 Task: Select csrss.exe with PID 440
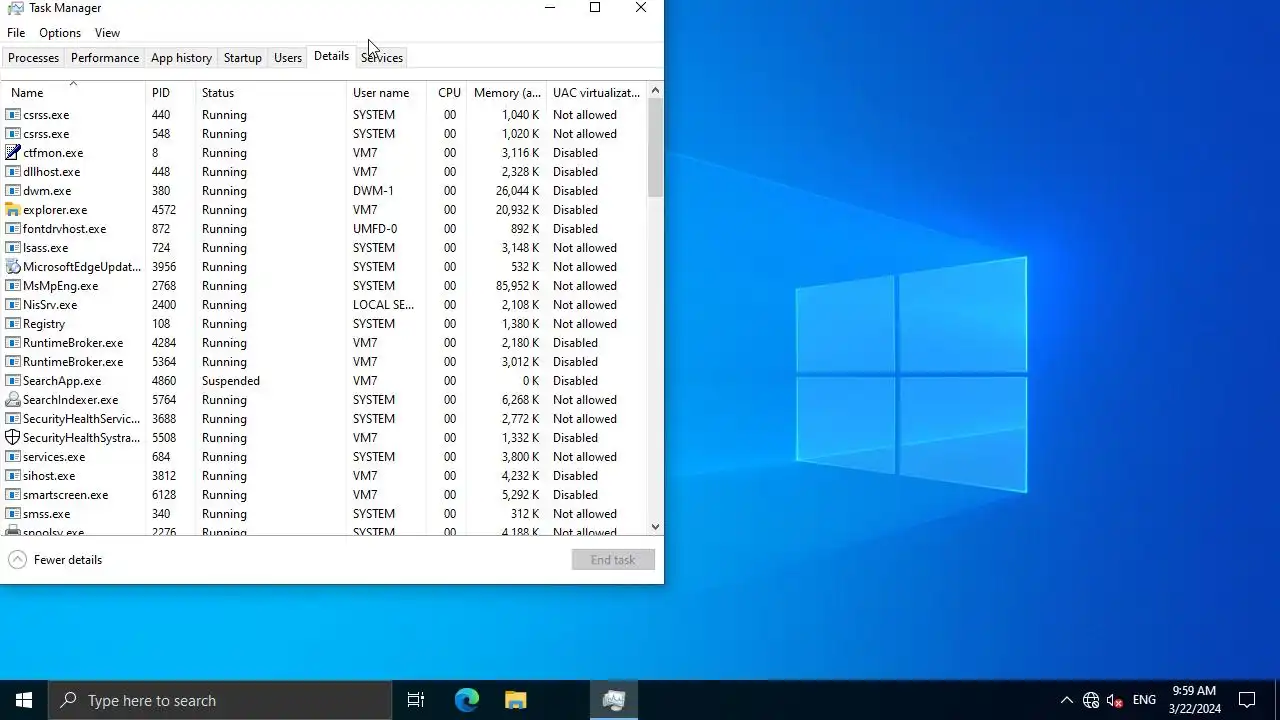[x=324, y=115]
